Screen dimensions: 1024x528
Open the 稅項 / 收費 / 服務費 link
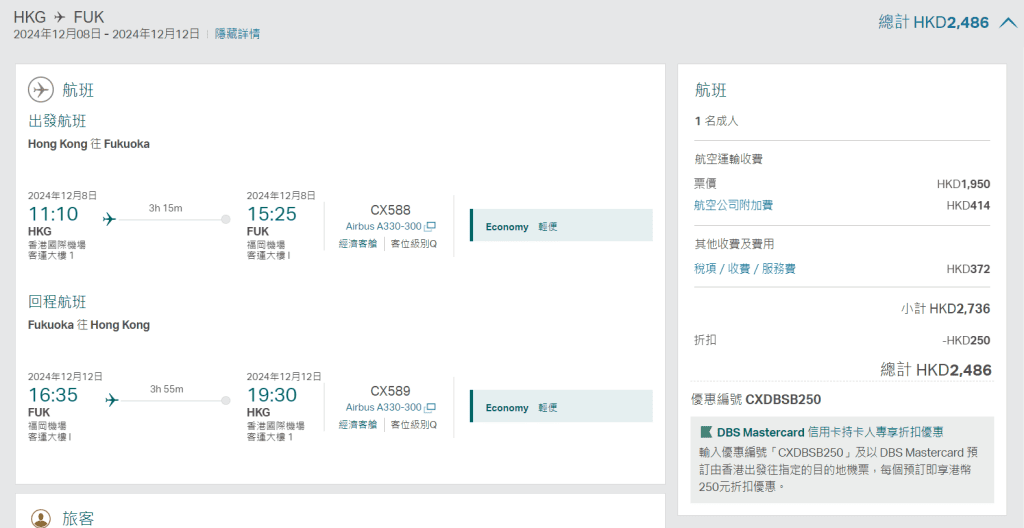pos(744,269)
